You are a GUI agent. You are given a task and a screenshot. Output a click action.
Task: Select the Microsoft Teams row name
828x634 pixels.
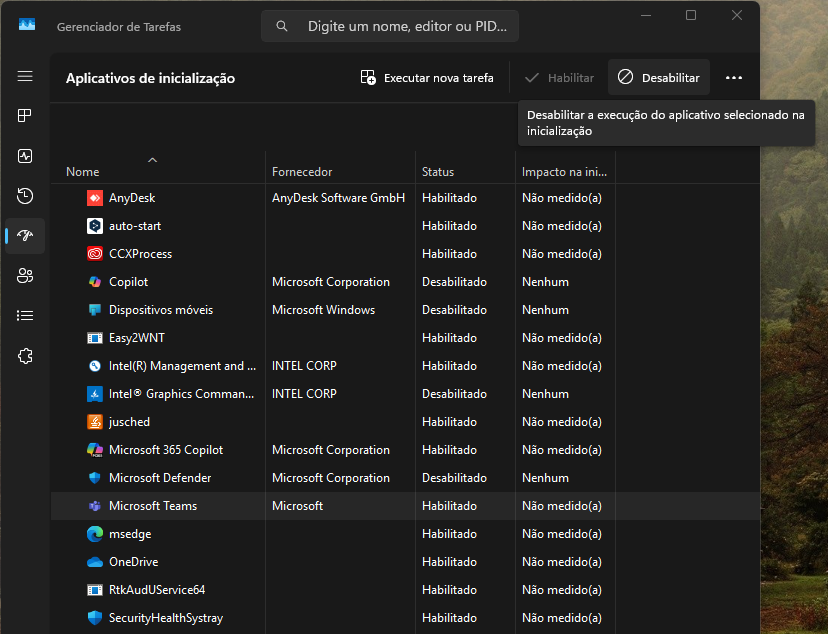tap(153, 506)
